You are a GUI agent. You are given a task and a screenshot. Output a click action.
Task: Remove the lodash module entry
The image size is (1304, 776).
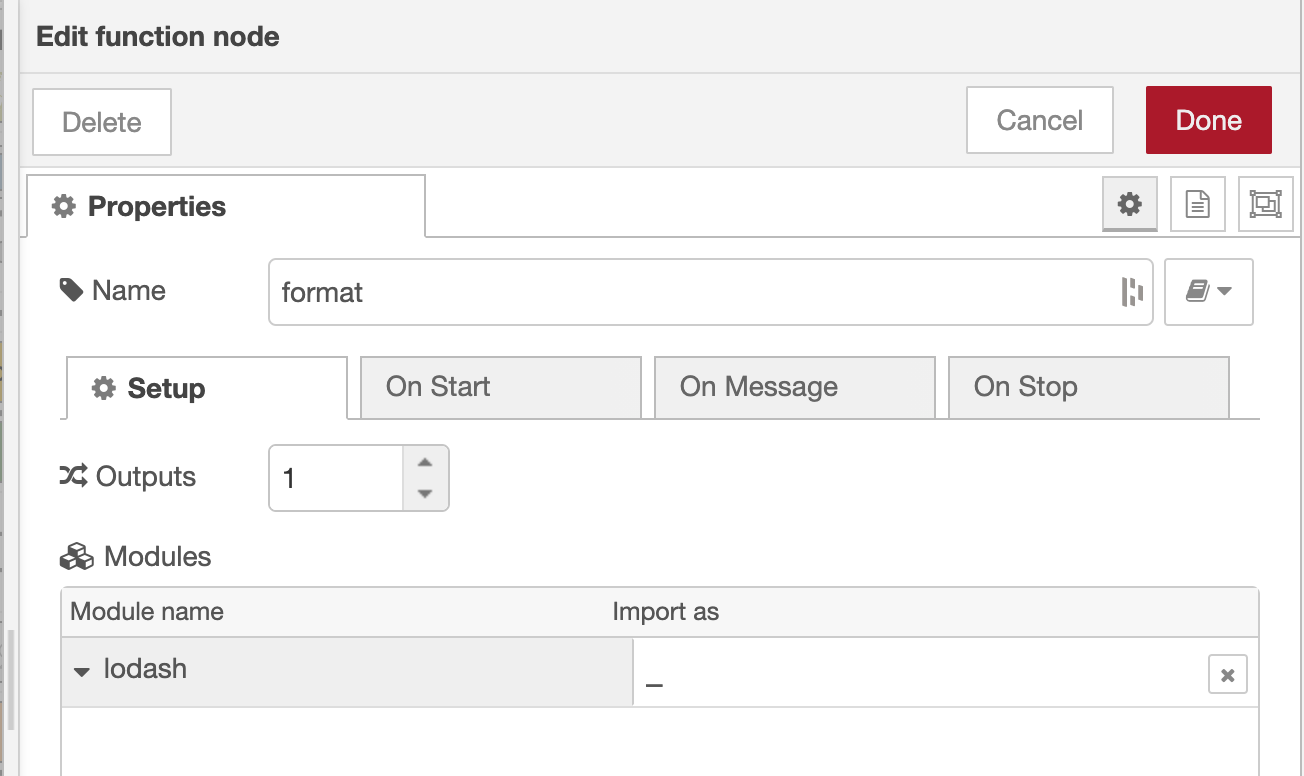click(1227, 675)
